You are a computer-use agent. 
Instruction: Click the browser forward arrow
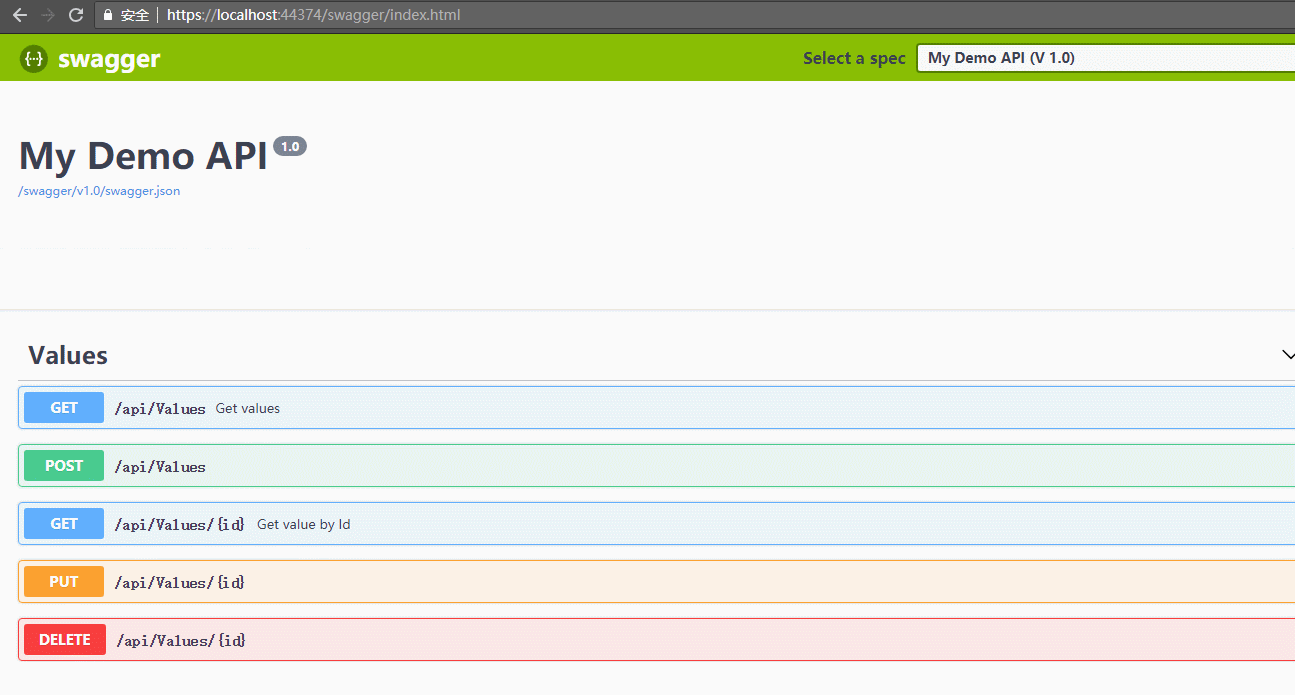coord(47,15)
